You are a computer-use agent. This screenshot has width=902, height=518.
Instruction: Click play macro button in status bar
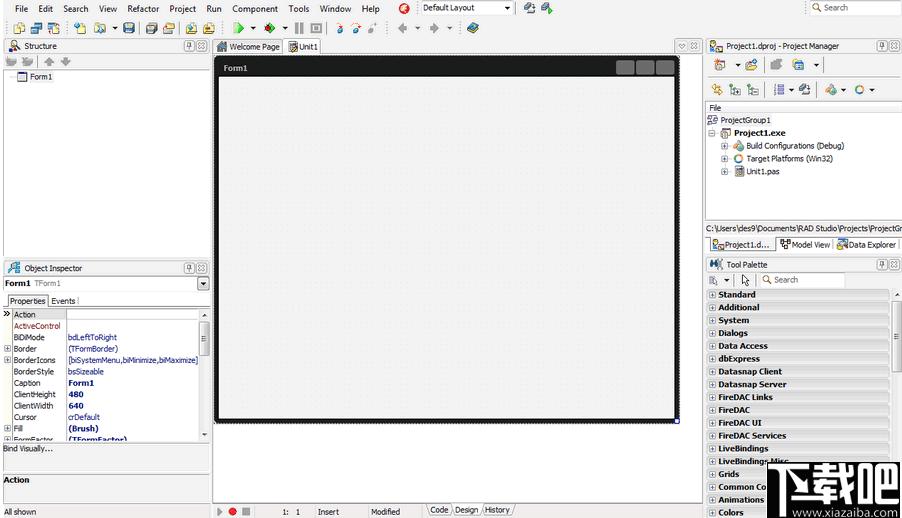[x=219, y=511]
